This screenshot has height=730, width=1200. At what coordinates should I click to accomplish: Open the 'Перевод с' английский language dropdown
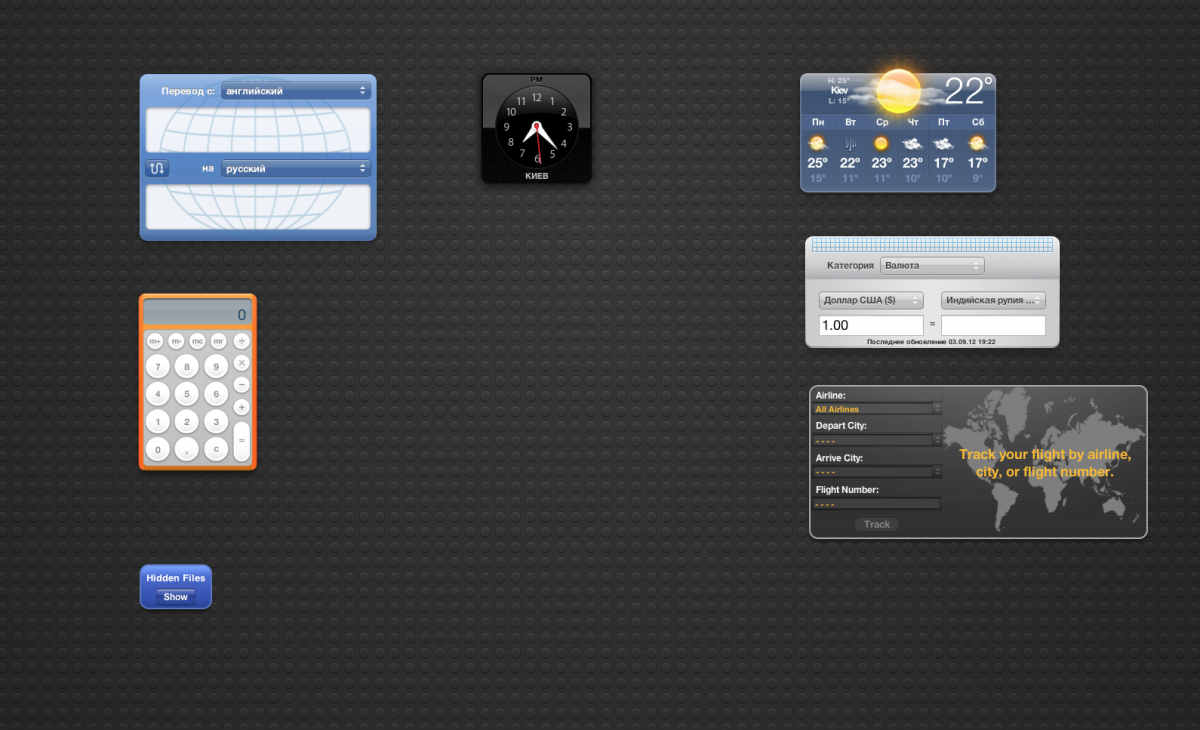pos(296,91)
